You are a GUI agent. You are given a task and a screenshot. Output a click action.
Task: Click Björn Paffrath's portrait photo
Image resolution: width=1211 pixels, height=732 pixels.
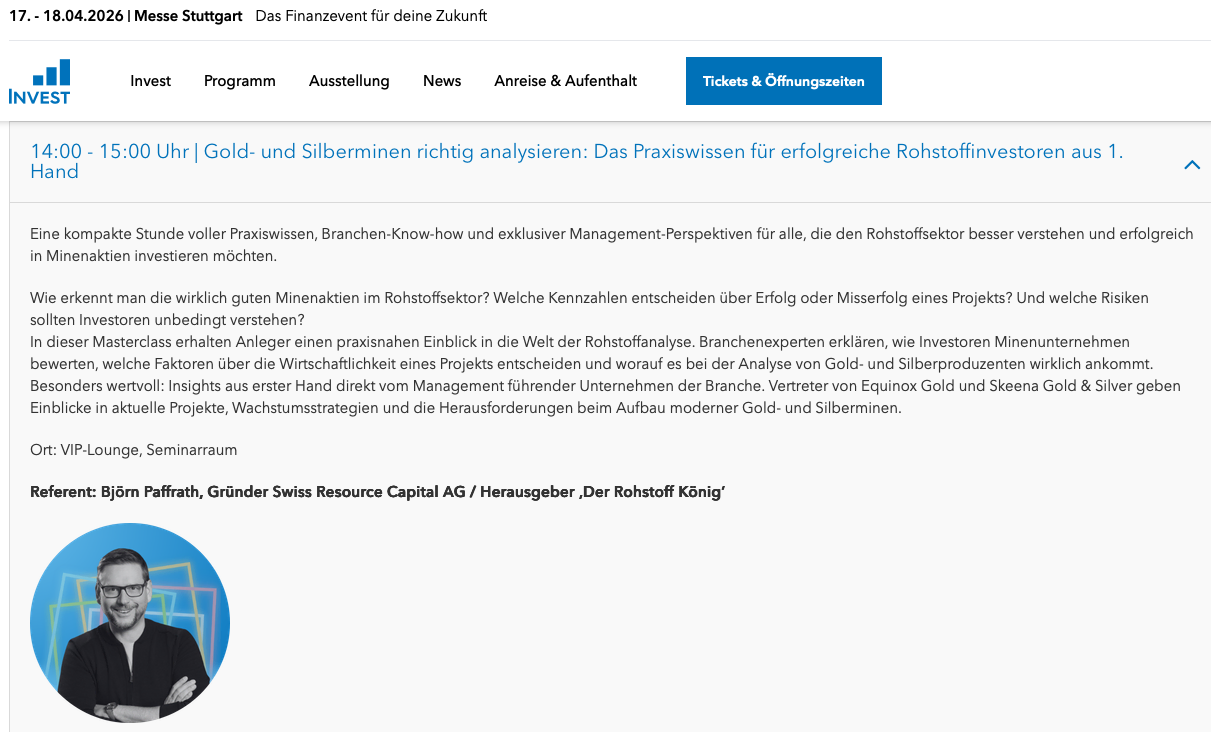[x=129, y=622]
